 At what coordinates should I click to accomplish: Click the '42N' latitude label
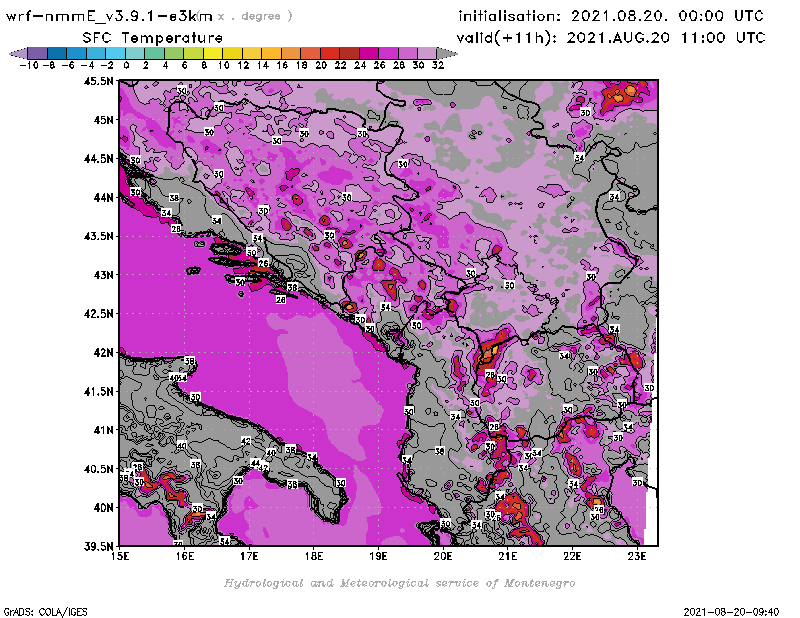(104, 353)
